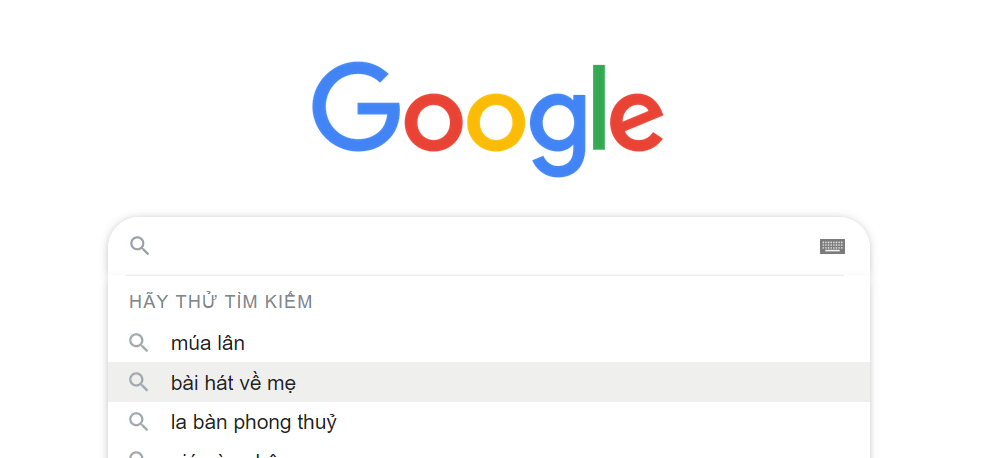Click the red "e" in the Google logo

point(636,121)
